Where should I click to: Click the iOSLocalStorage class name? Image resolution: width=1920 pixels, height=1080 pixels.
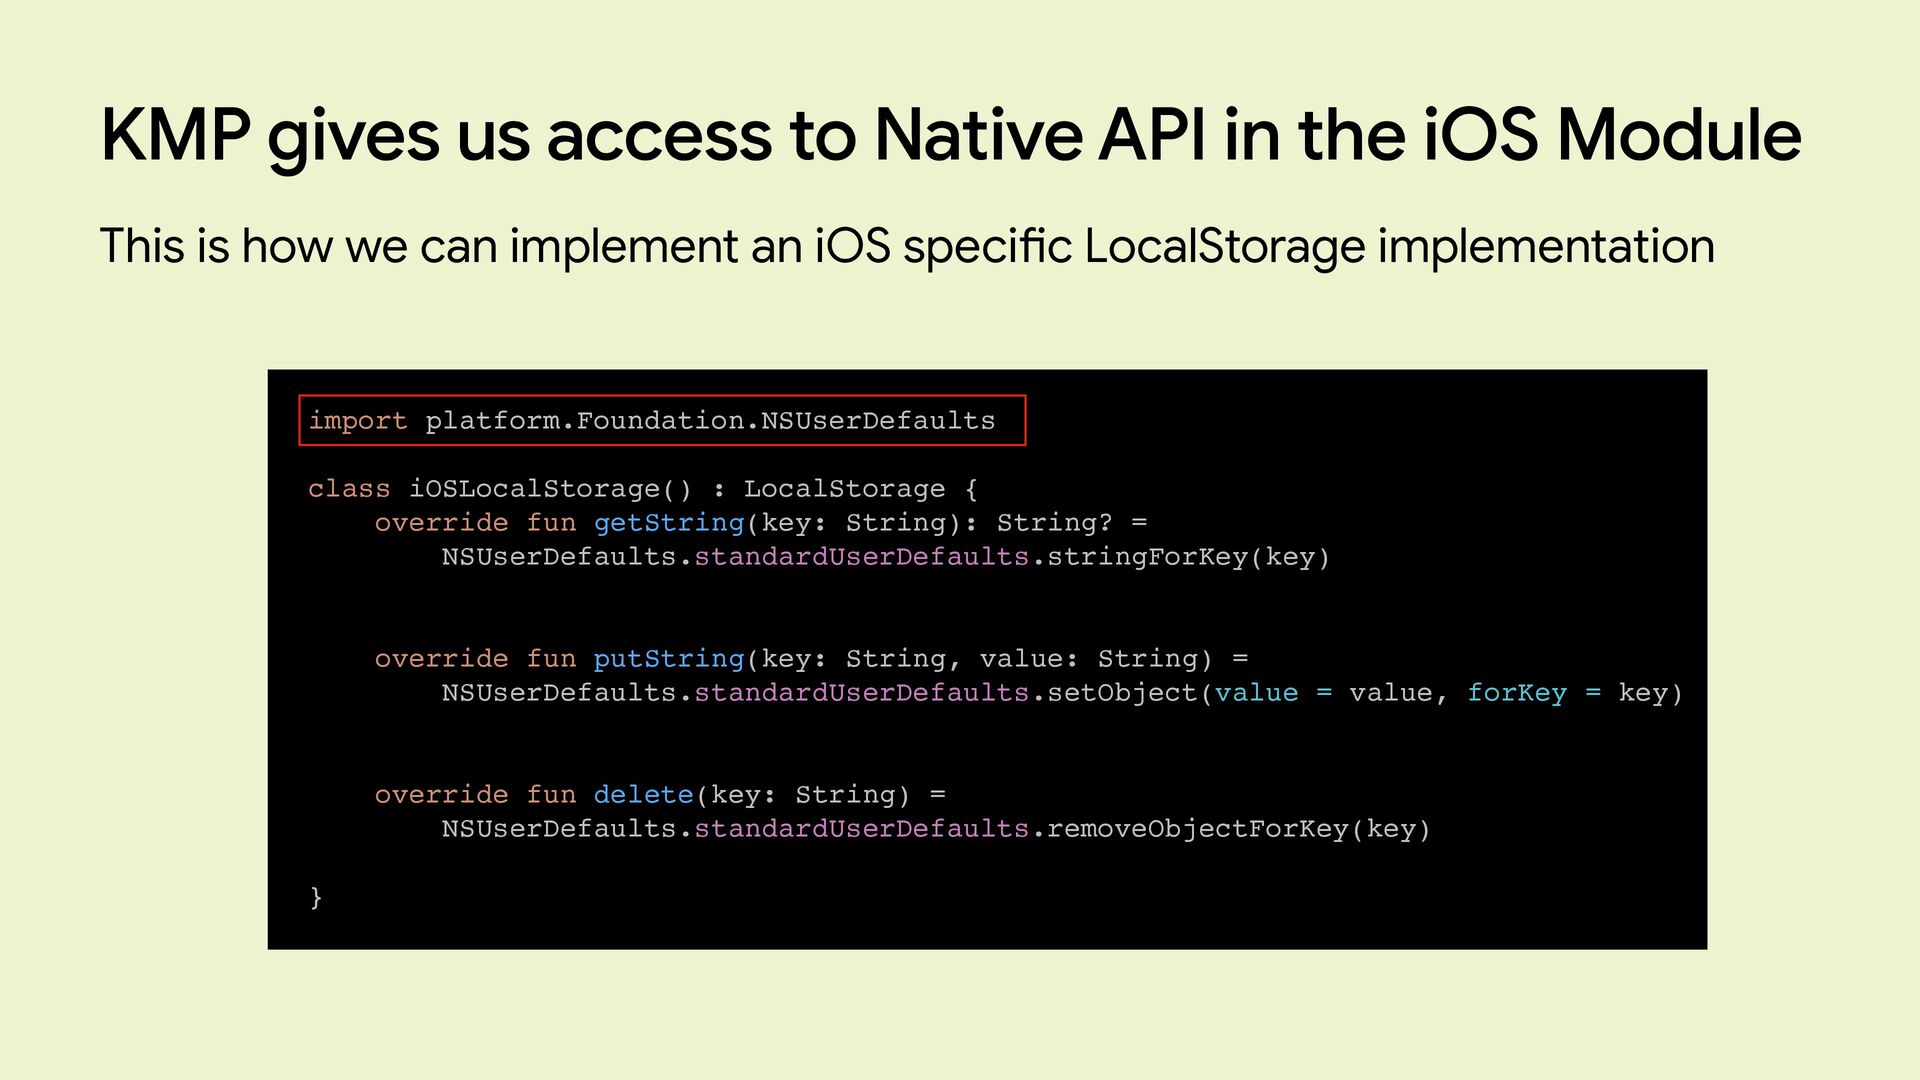coord(534,489)
